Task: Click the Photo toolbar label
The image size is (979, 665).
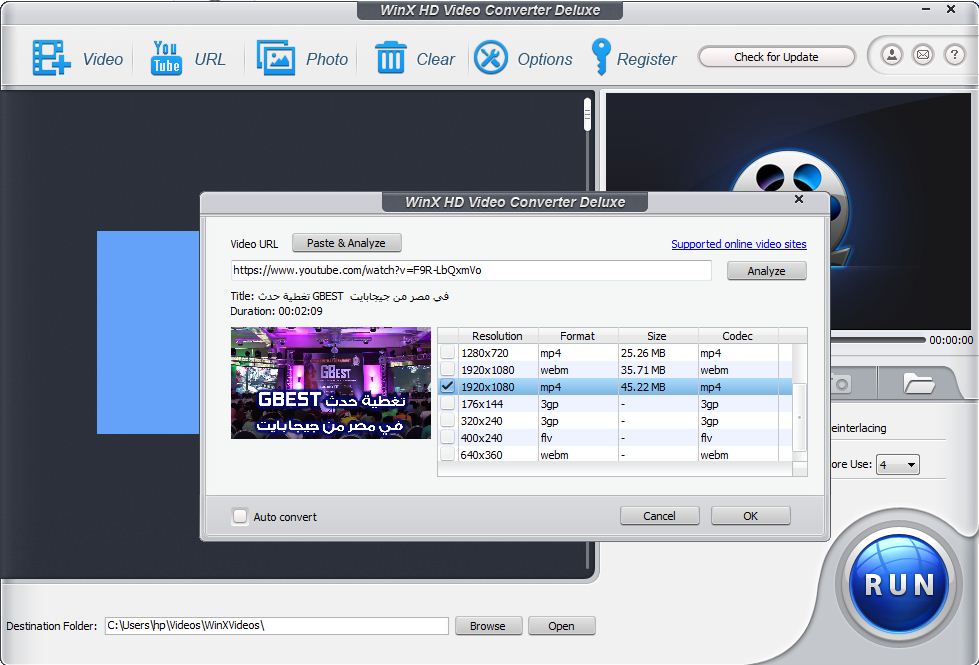Action: (327, 59)
